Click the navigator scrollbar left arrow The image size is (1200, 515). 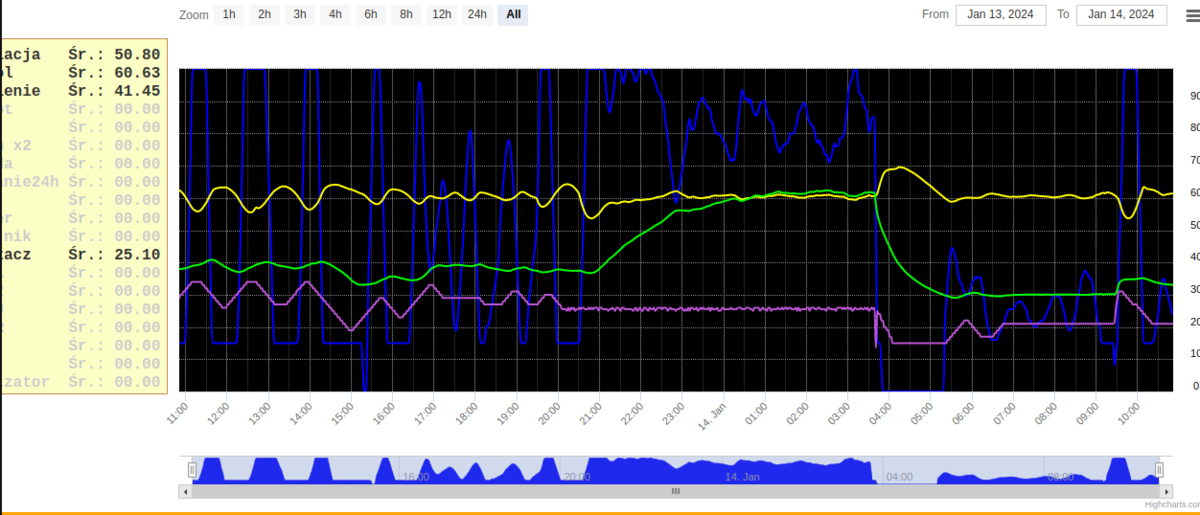(x=183, y=491)
